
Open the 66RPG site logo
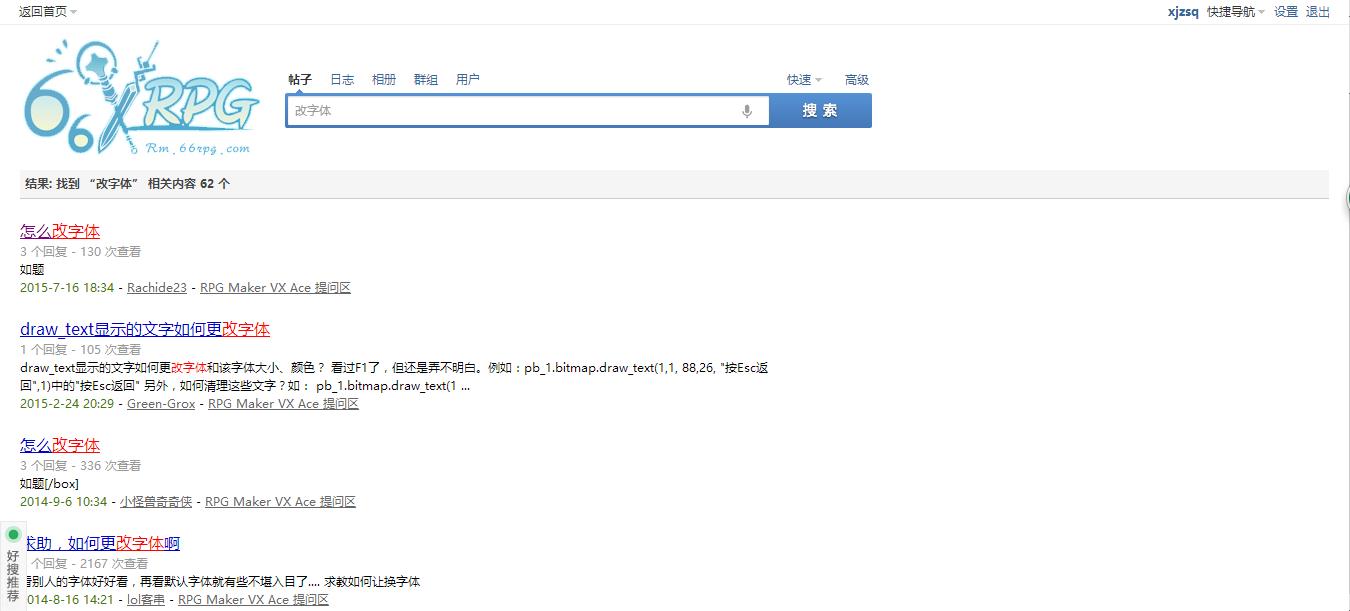(142, 98)
